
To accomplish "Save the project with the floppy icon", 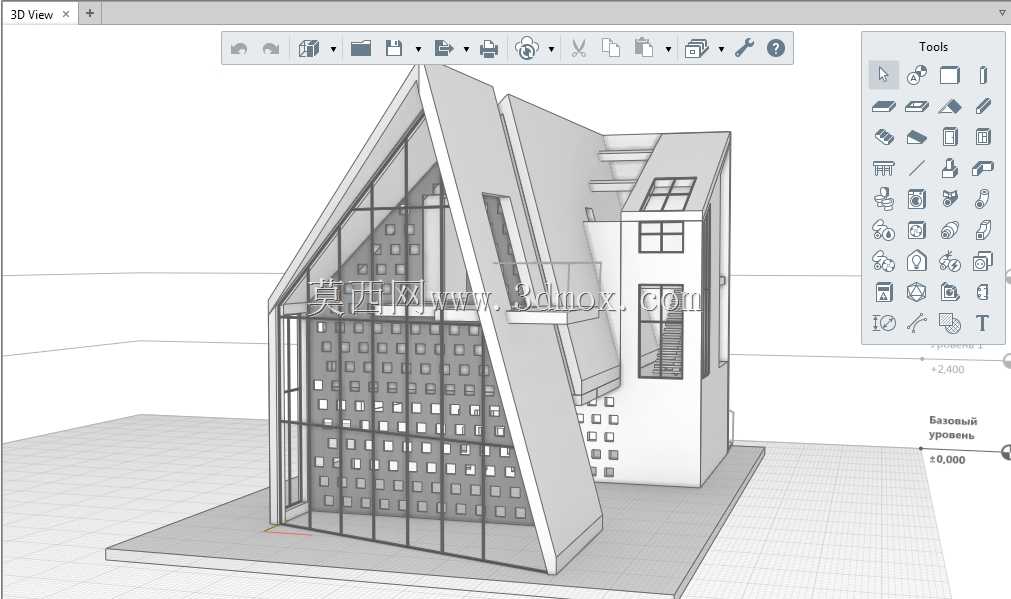I will [394, 48].
